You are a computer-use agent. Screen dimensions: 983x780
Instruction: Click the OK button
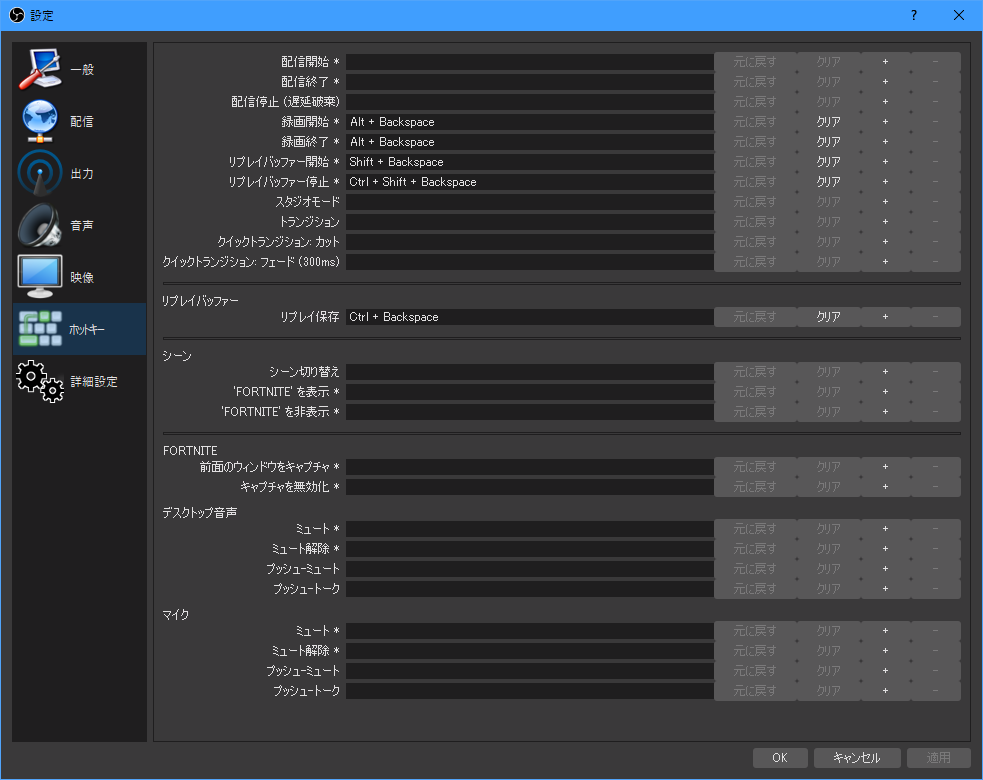pos(780,757)
